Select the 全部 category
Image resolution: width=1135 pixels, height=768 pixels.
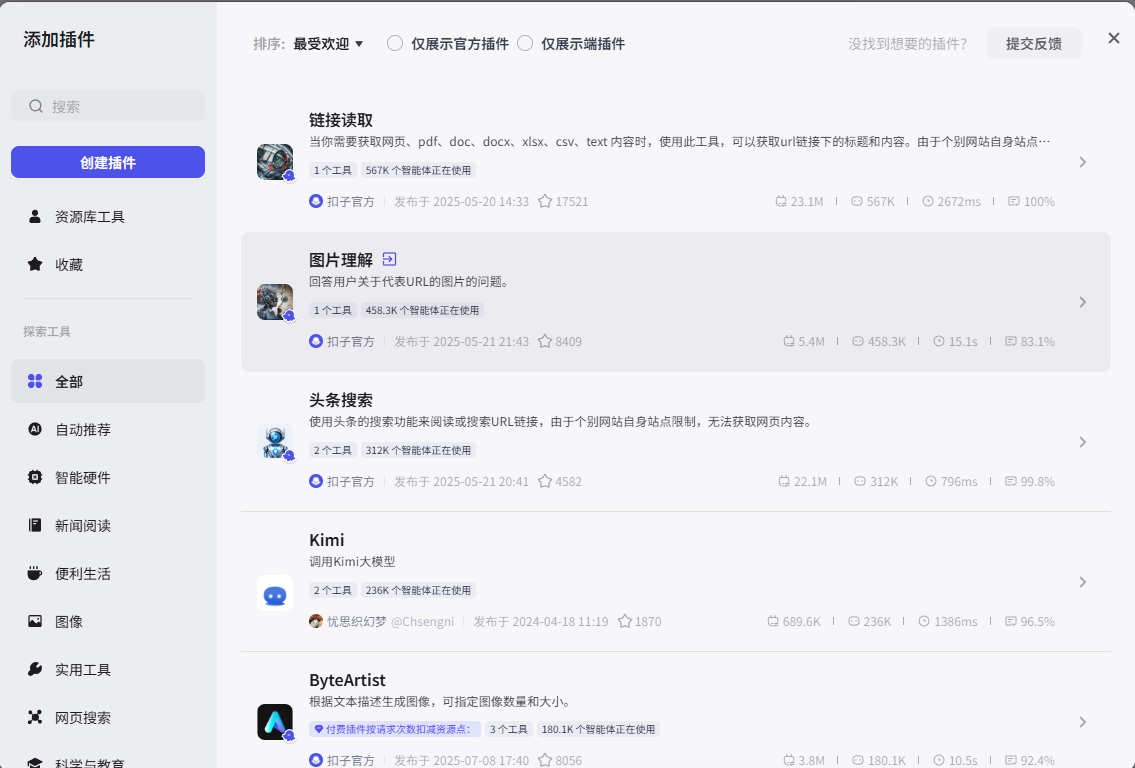(108, 381)
